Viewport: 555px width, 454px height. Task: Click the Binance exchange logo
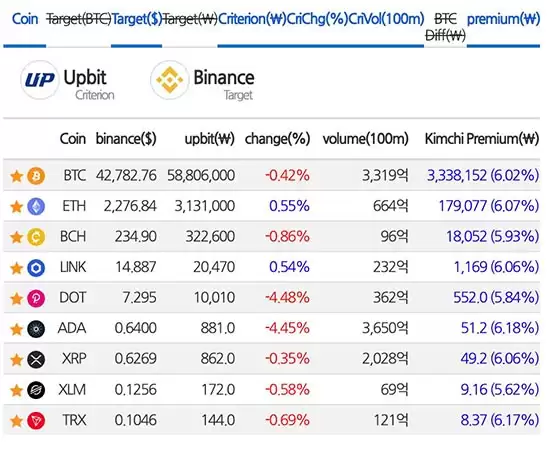click(170, 80)
